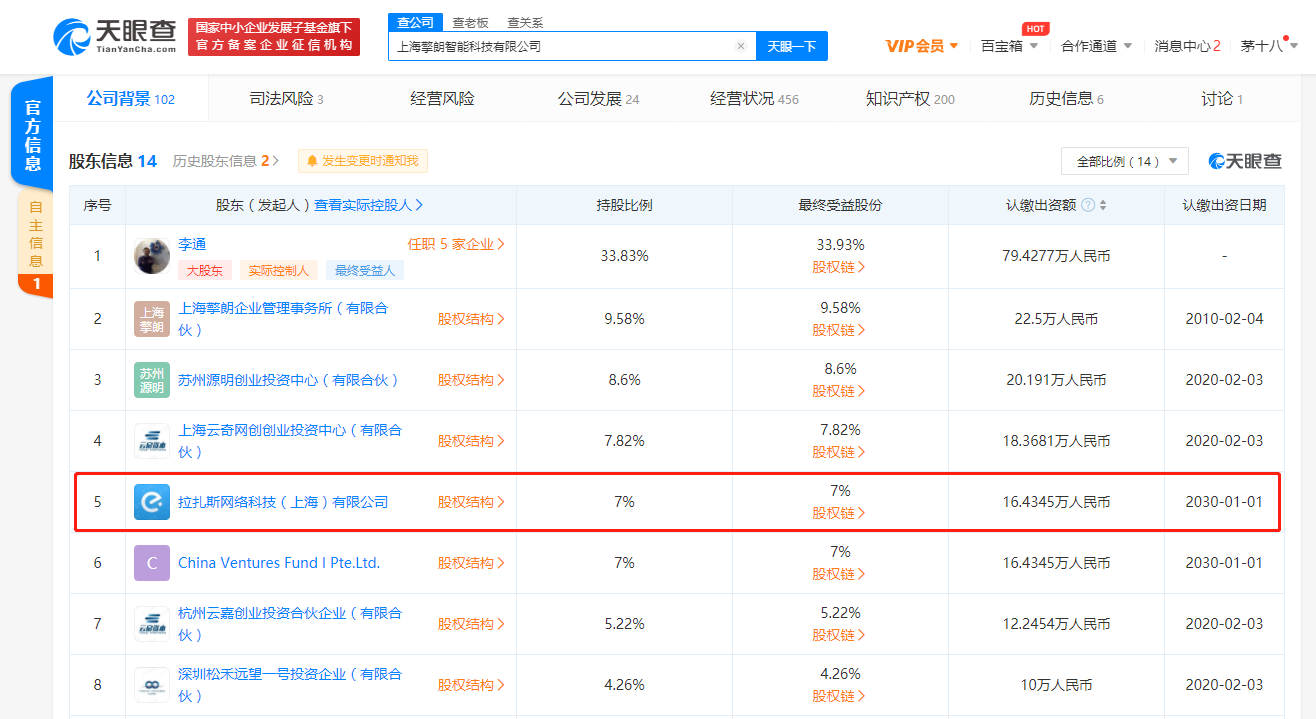
Task: Switch to the 经营状况 tab
Action: point(754,99)
